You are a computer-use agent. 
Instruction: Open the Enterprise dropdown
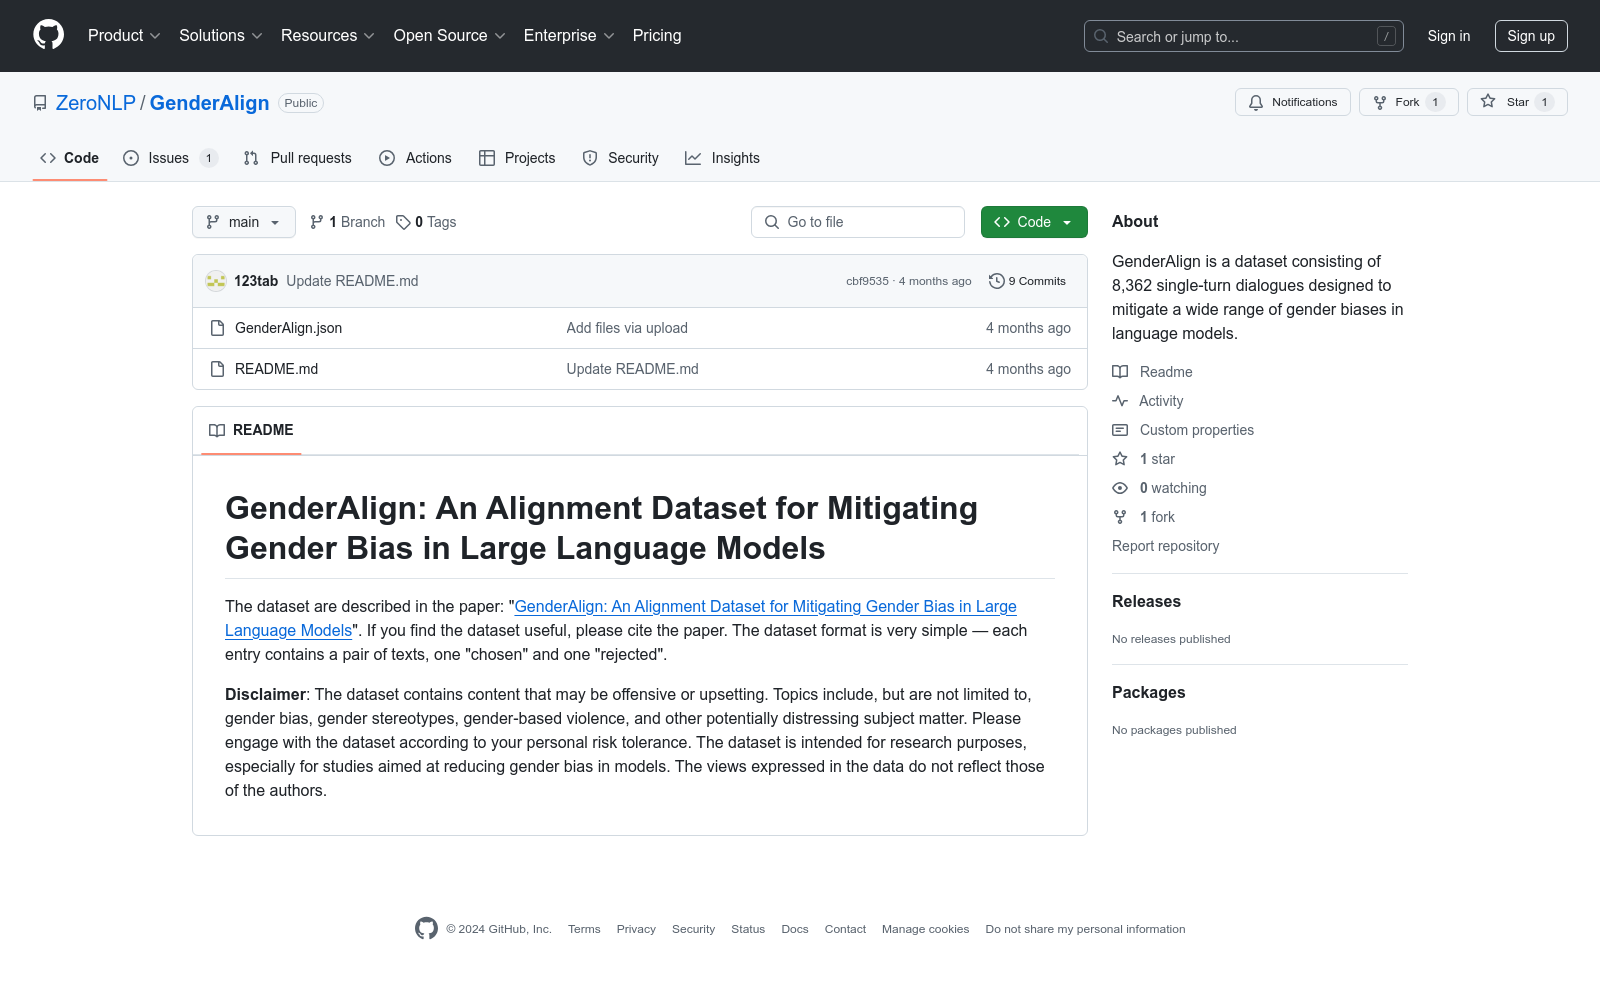pyautogui.click(x=569, y=36)
